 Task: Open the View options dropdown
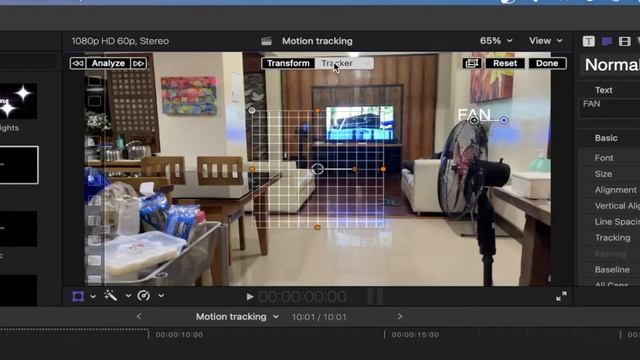[x=545, y=41]
